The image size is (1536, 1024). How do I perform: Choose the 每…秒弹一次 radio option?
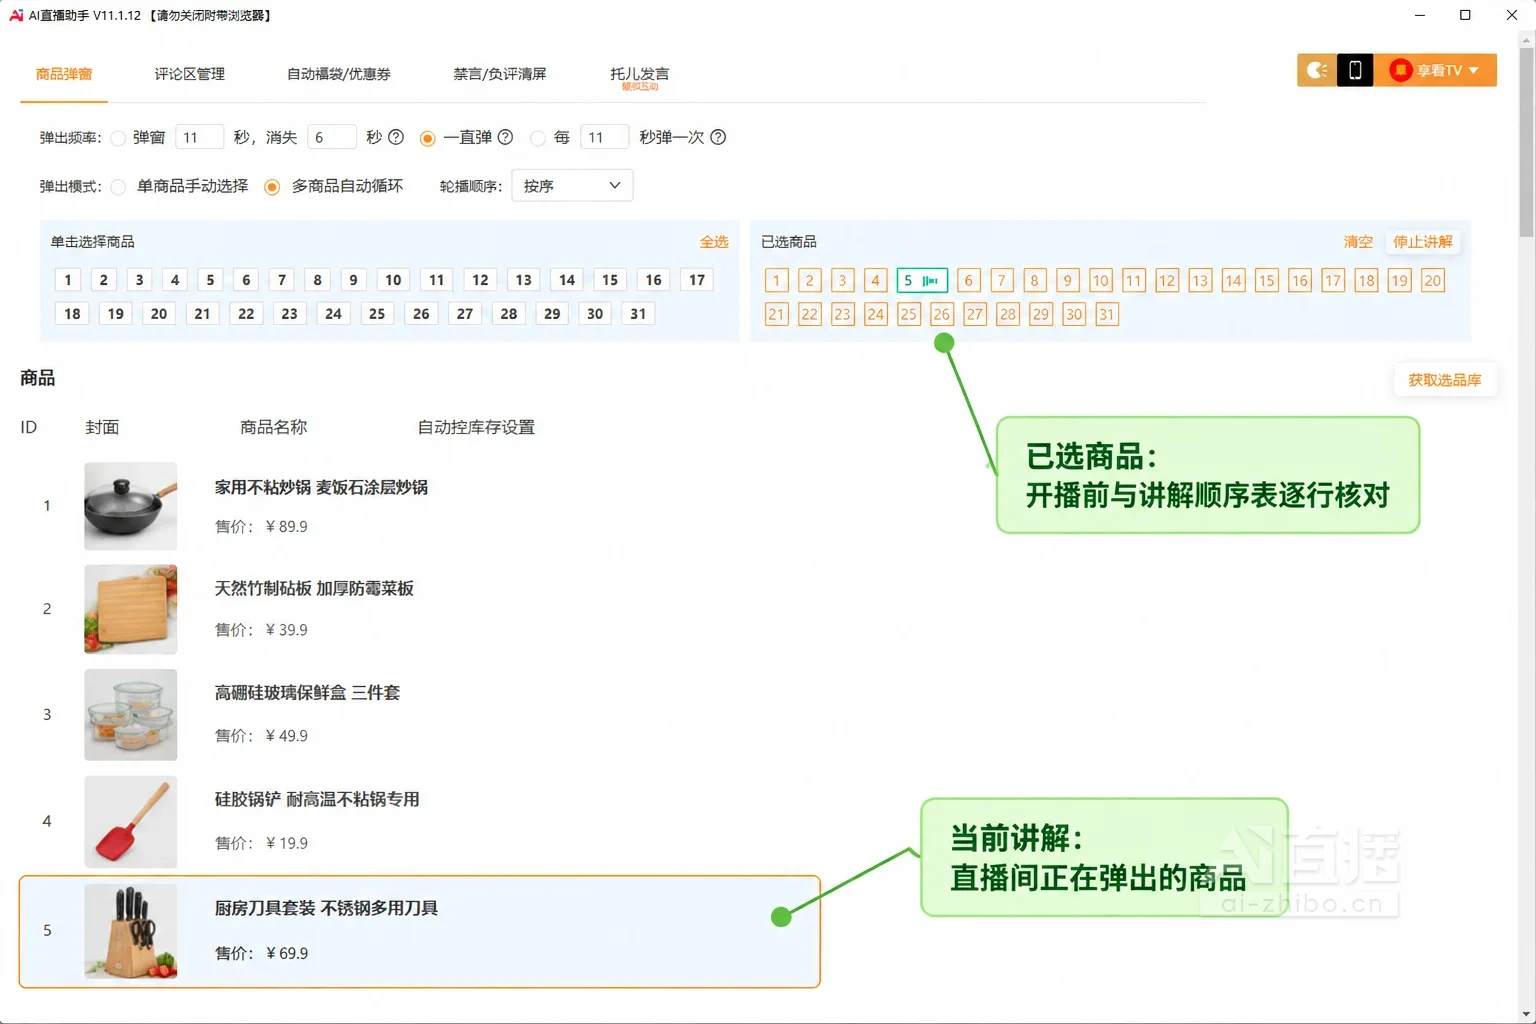coord(538,138)
